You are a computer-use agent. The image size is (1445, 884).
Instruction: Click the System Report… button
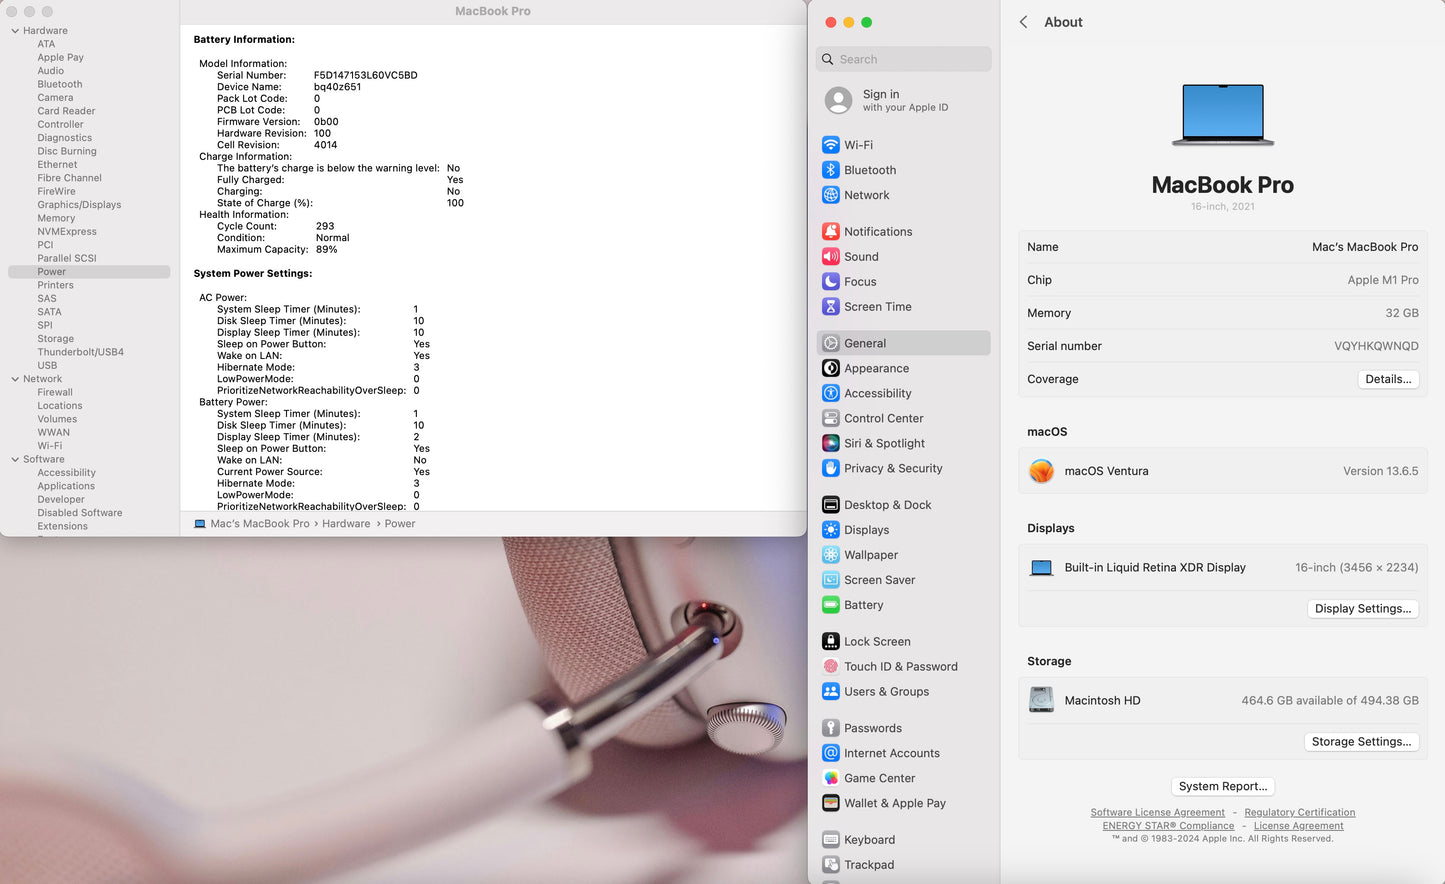1222,786
